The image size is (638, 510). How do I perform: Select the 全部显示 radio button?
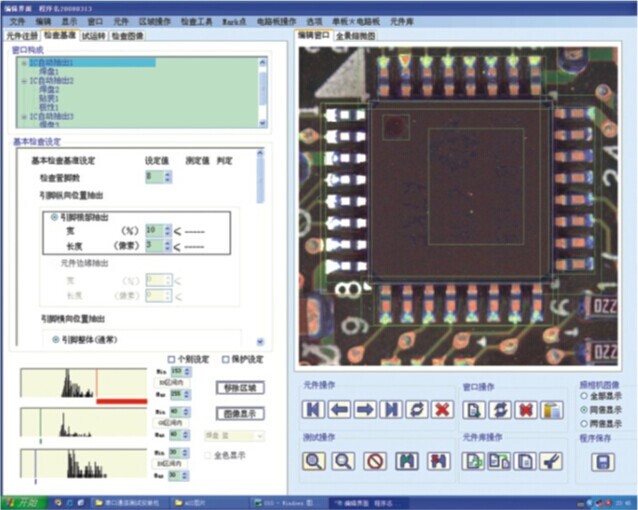point(584,397)
